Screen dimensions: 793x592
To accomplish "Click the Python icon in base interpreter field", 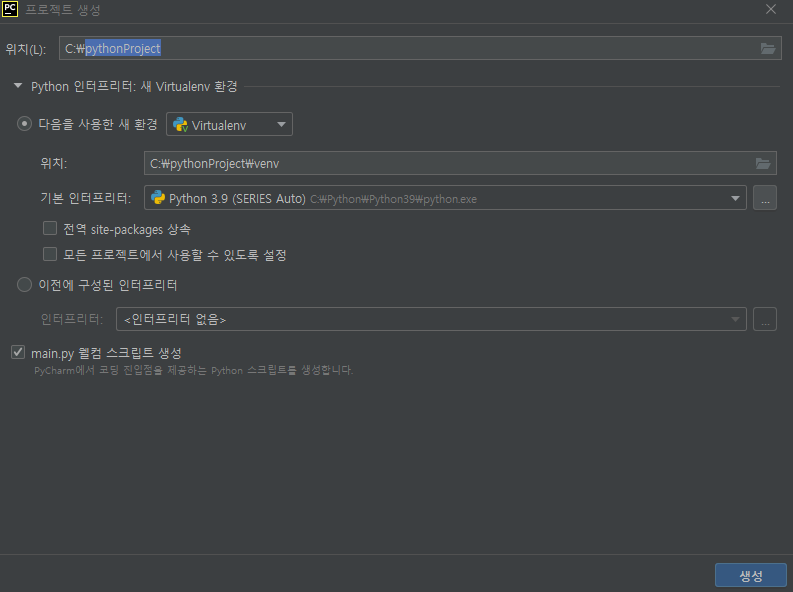I will (158, 198).
